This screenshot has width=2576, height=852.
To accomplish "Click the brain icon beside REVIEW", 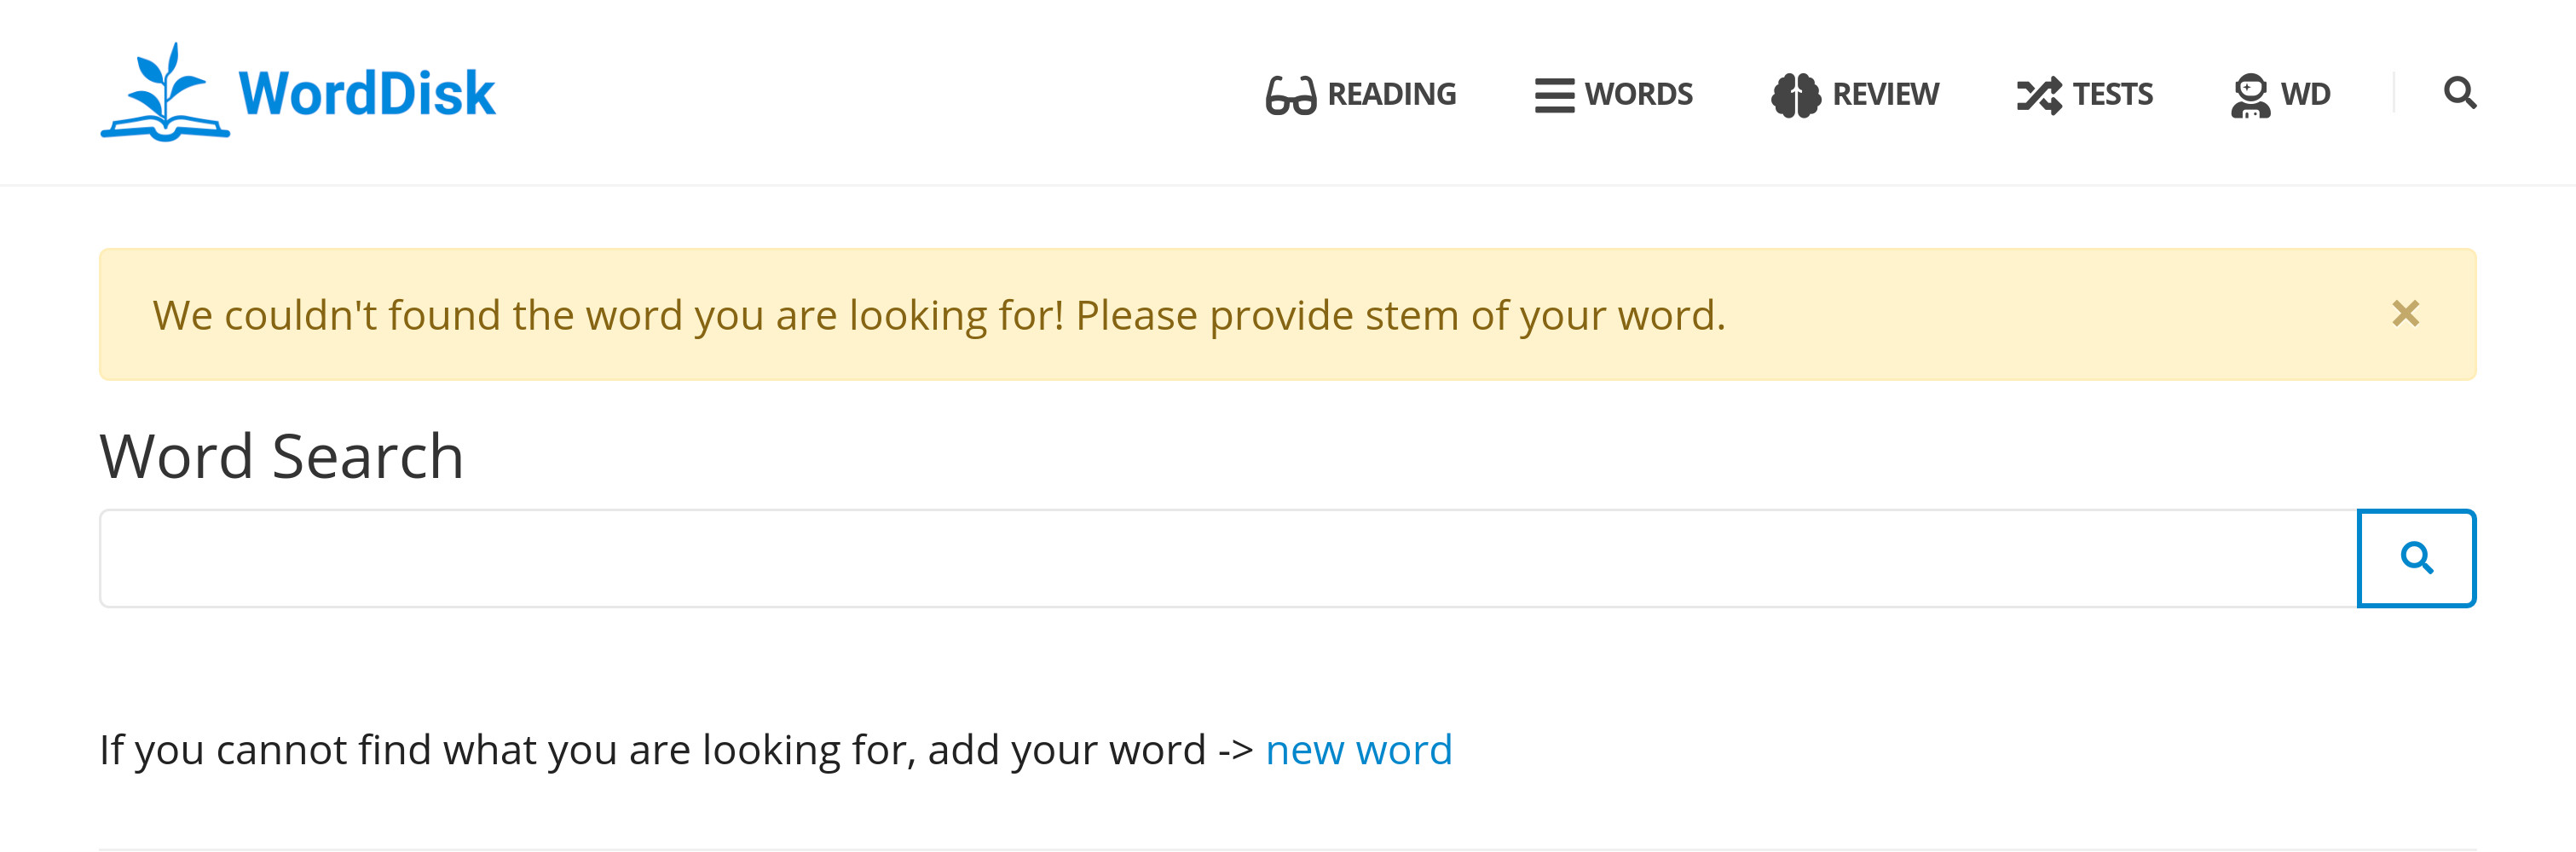I will coord(1796,95).
